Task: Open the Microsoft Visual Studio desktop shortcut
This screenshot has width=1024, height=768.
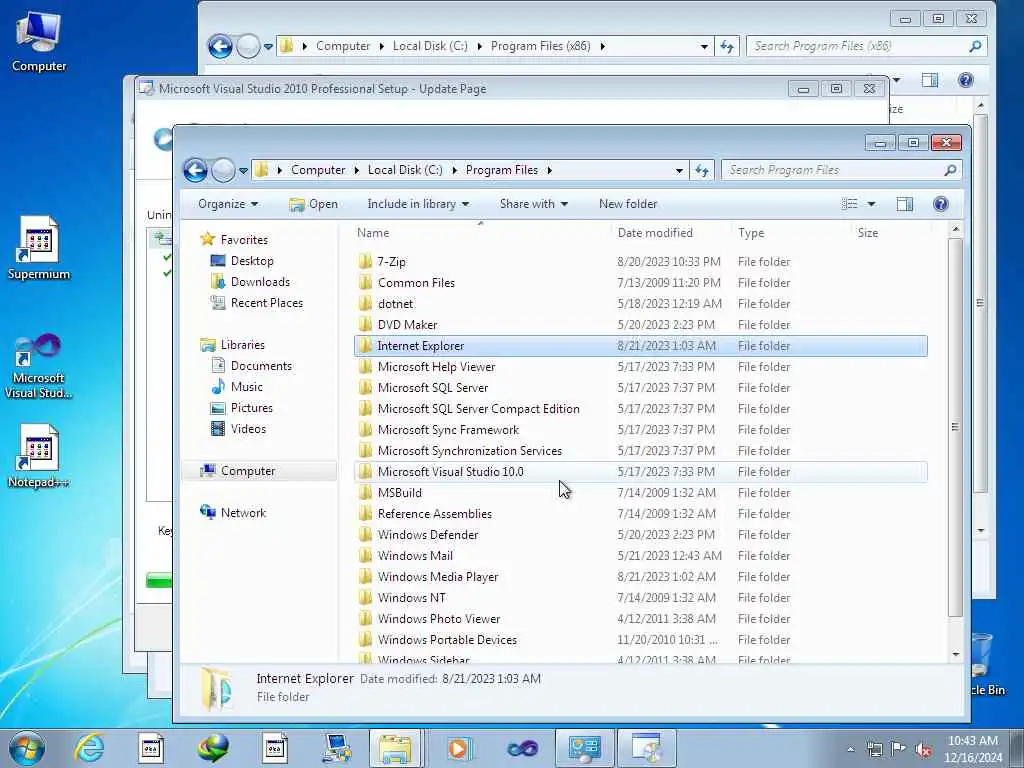Action: coord(39,366)
